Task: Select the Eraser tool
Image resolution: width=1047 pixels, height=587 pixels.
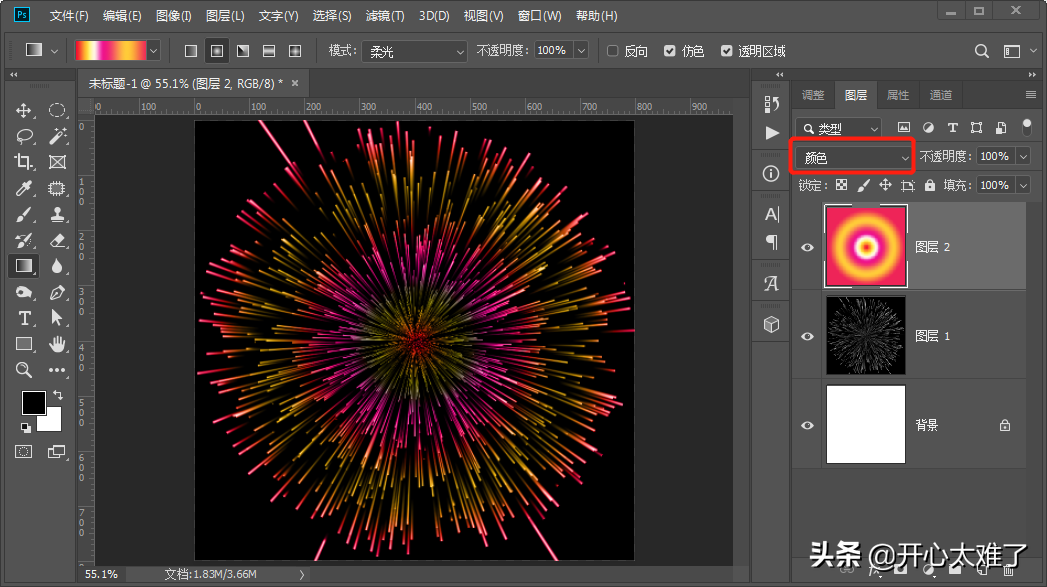Action: click(57, 240)
